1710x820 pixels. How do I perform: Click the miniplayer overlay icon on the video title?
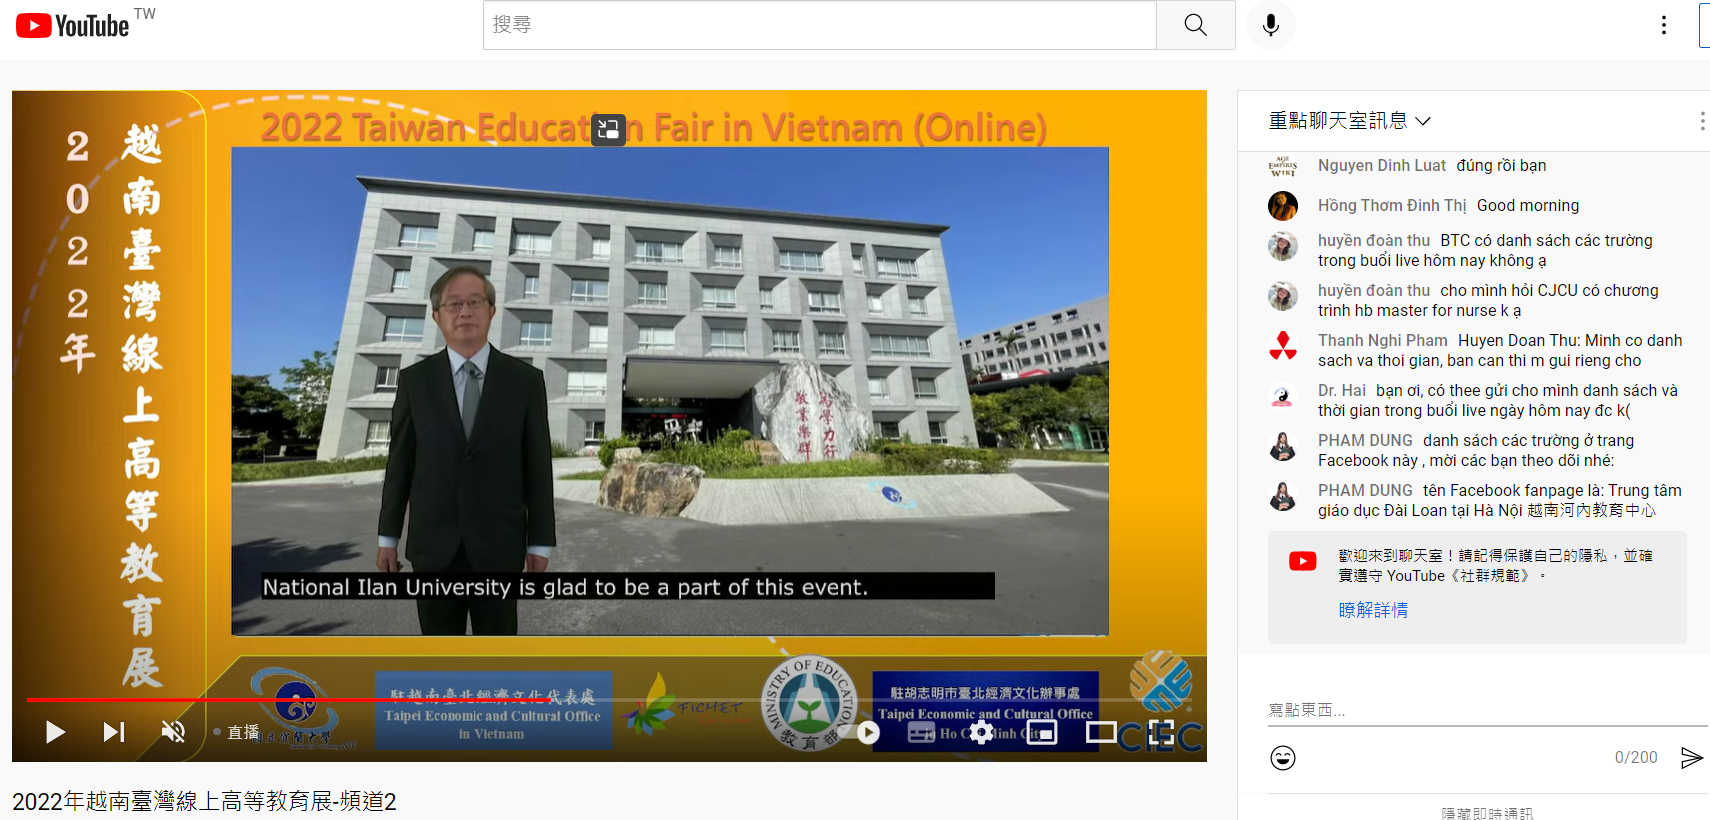(608, 129)
